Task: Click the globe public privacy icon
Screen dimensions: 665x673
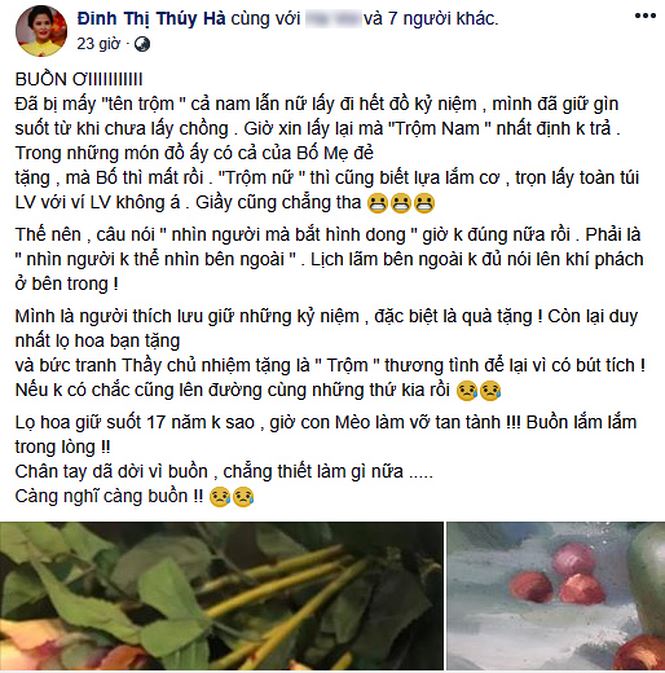Action: point(142,44)
